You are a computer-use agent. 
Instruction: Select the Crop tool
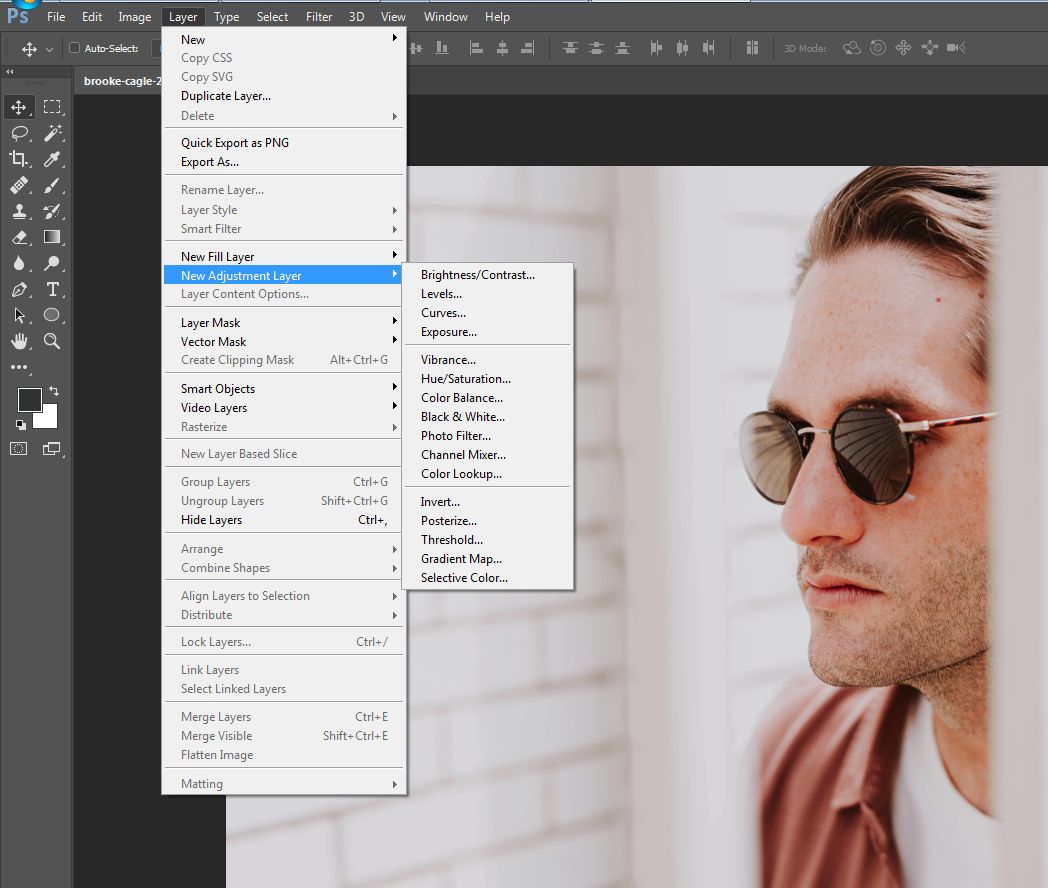[x=18, y=158]
